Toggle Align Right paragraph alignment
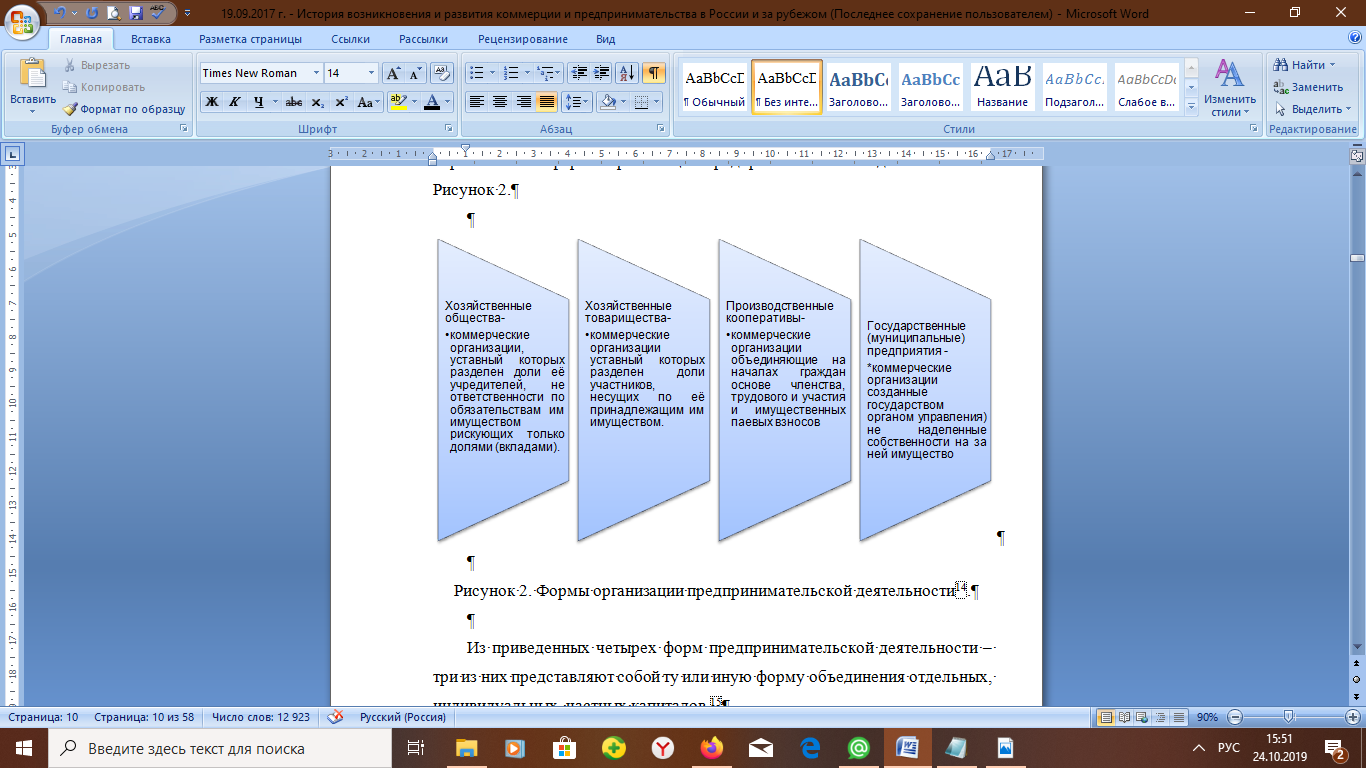1366x768 pixels. 522,102
